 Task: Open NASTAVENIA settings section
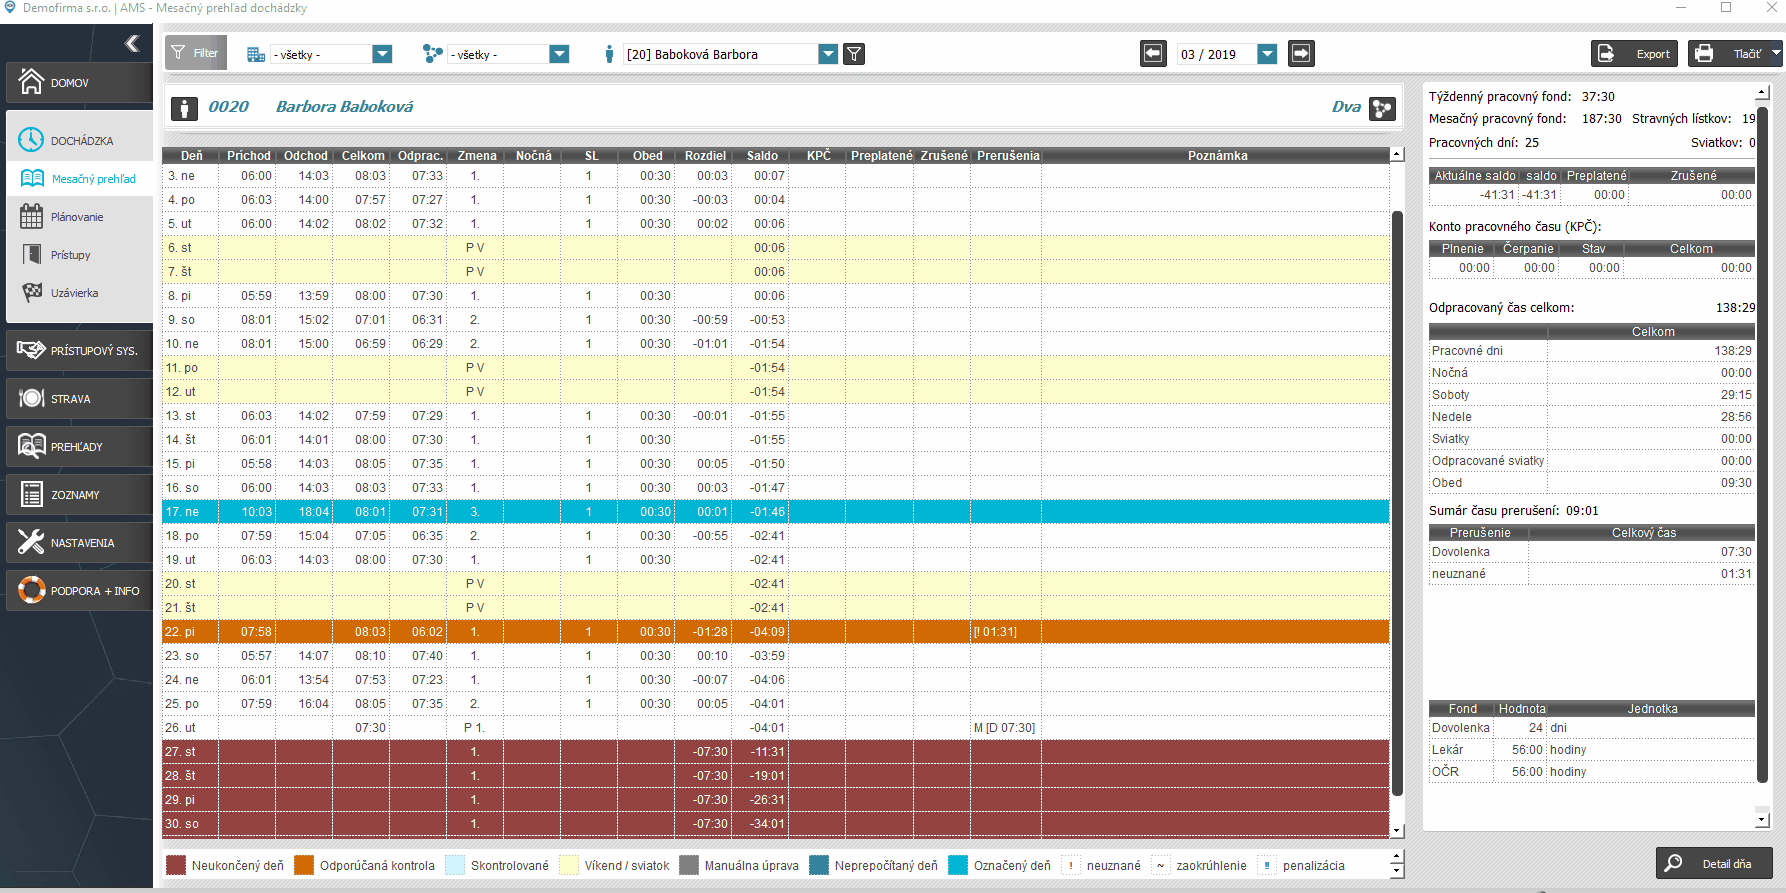click(79, 543)
